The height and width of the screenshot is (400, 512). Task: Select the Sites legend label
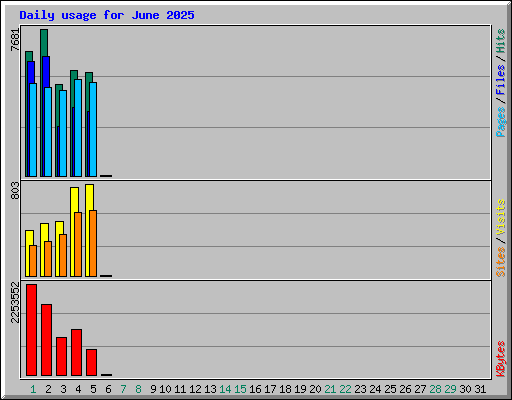pyautogui.click(x=500, y=262)
